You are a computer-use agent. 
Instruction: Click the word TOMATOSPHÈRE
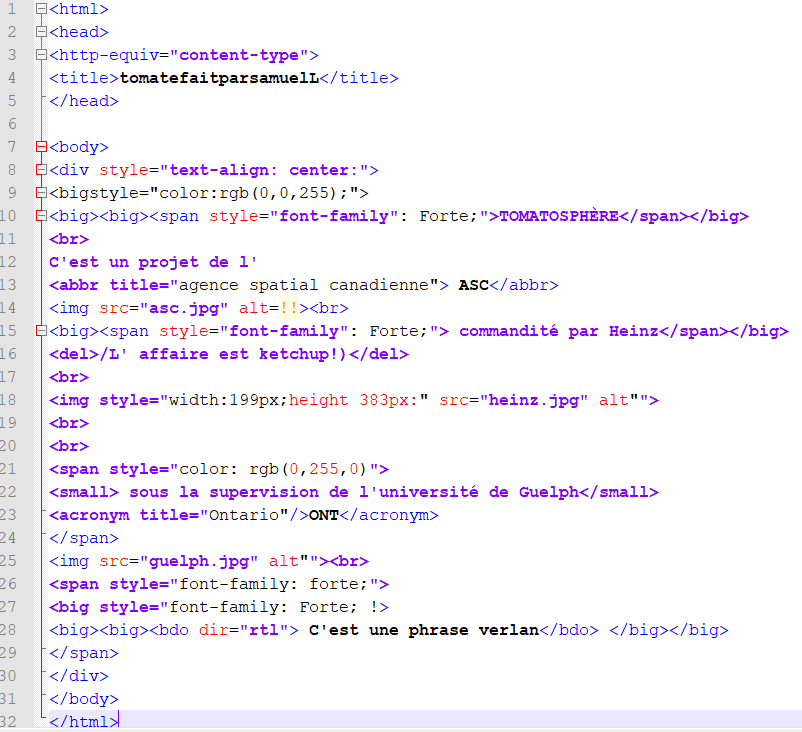[x=559, y=216]
